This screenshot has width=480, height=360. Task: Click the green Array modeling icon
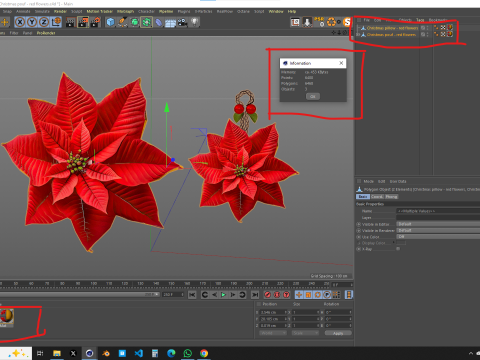point(146,22)
